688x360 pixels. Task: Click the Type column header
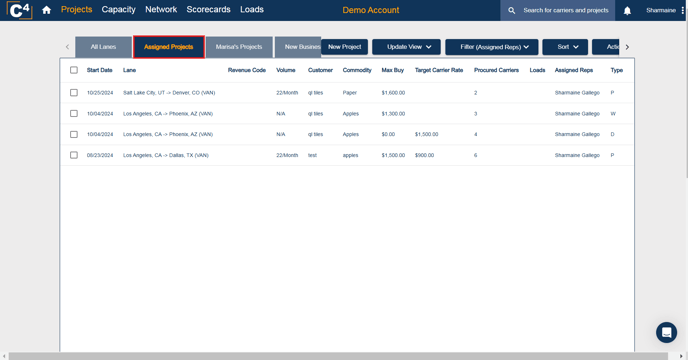(616, 70)
